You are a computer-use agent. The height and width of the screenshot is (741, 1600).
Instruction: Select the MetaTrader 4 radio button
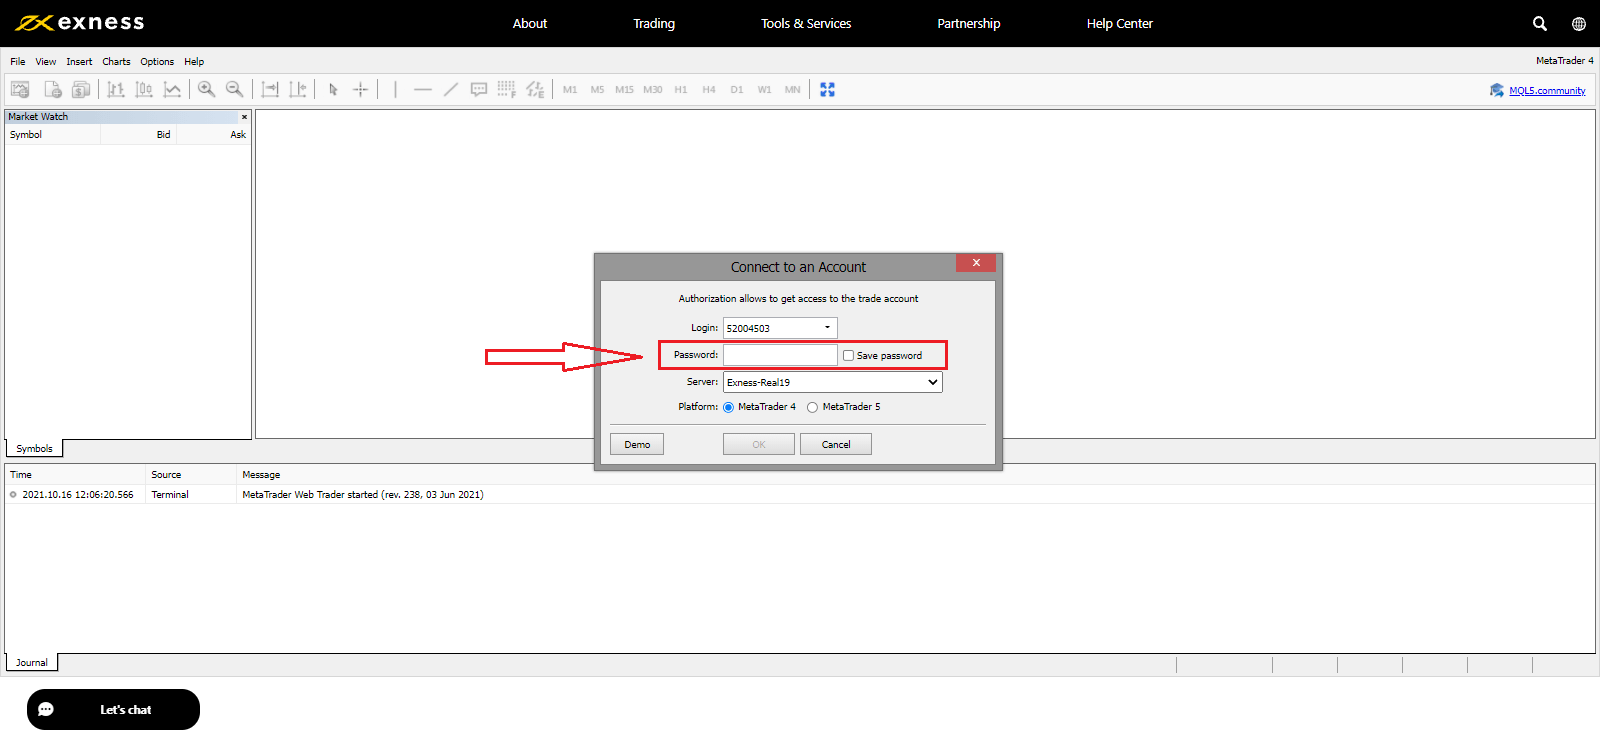(728, 407)
